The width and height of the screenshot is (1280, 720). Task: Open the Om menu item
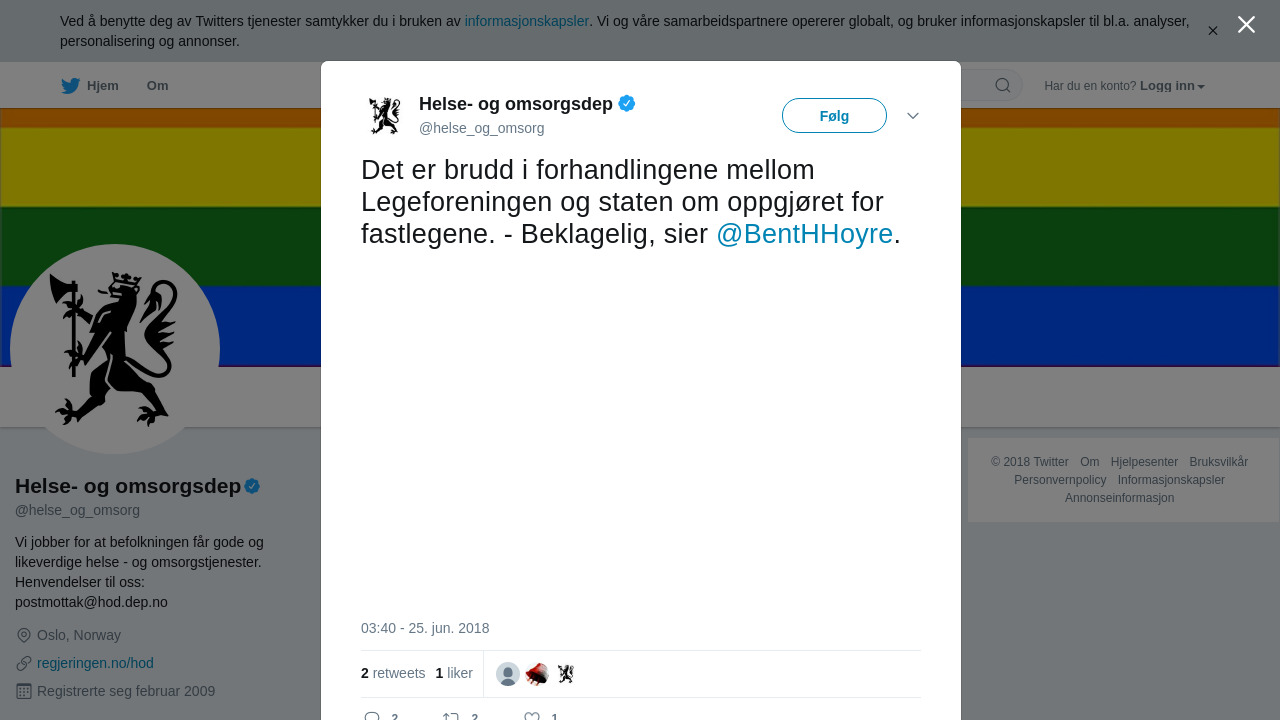pos(157,86)
